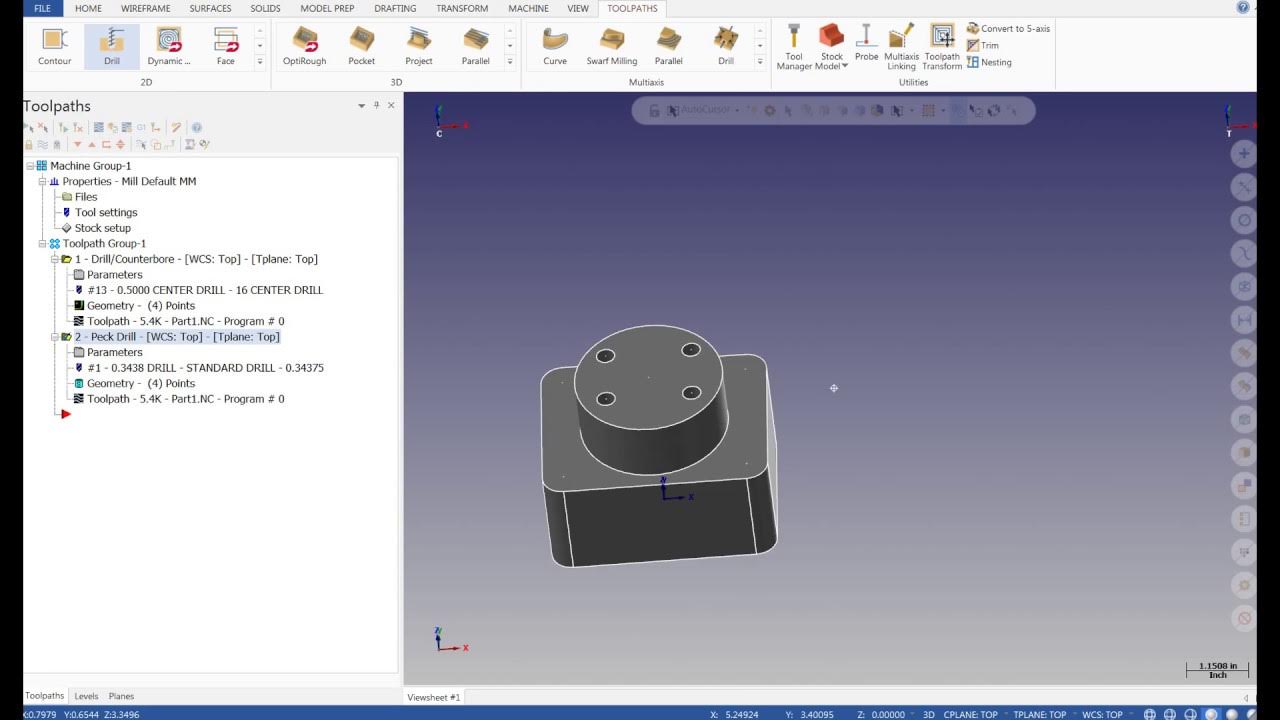Switch to the WIREFRAME ribbon tab
This screenshot has width=1280, height=720.
[145, 8]
